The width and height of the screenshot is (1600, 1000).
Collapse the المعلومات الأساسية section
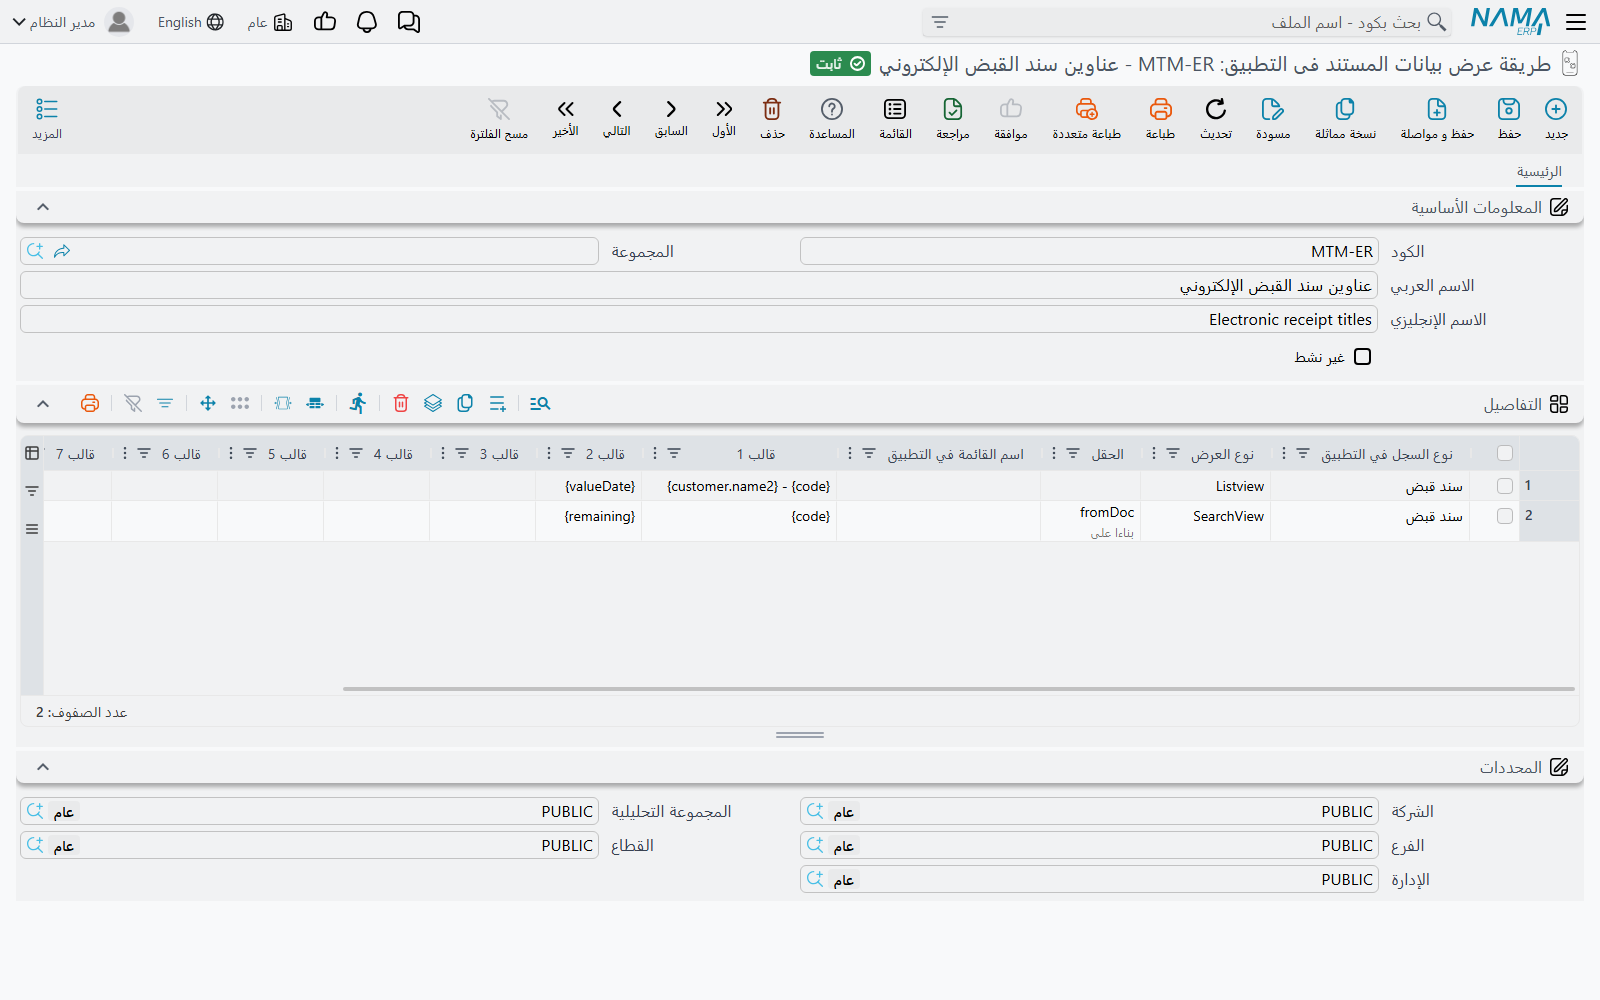coord(43,207)
